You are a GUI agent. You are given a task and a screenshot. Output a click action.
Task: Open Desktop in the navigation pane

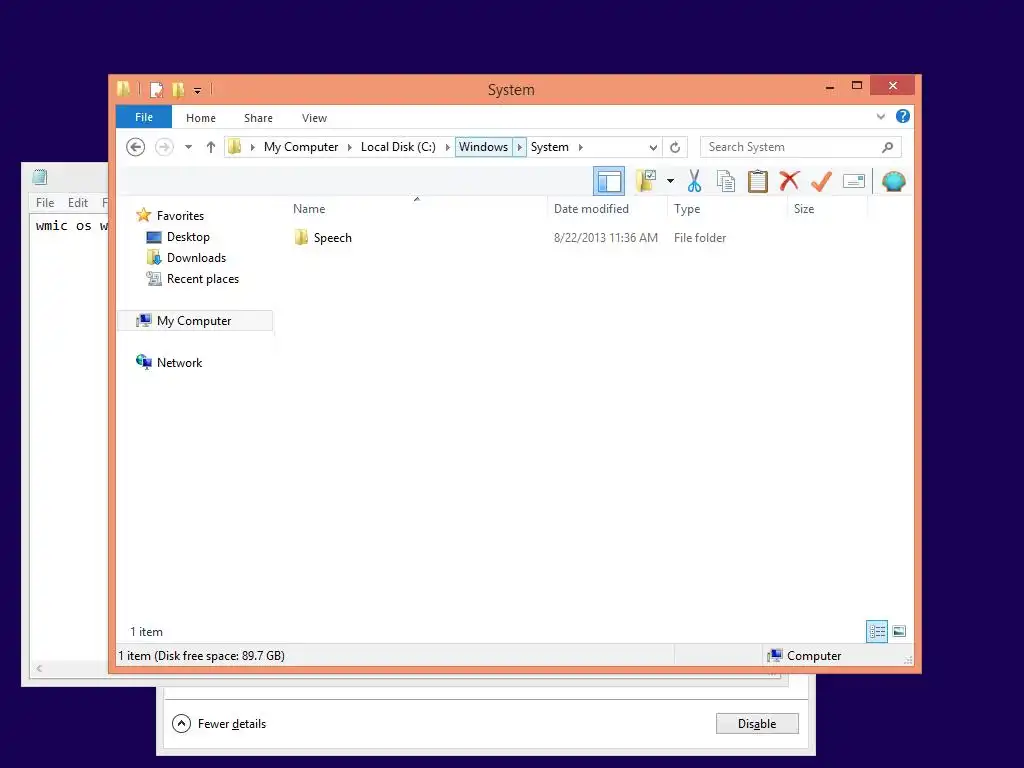point(187,237)
